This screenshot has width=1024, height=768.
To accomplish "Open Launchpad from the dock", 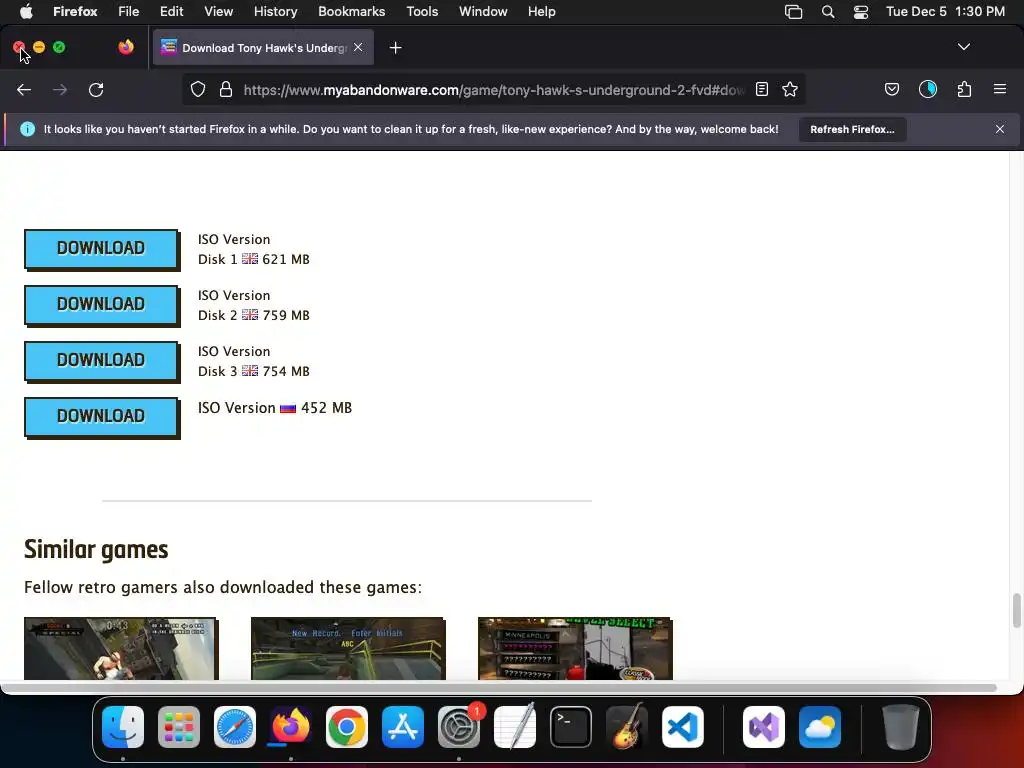I will [x=179, y=727].
